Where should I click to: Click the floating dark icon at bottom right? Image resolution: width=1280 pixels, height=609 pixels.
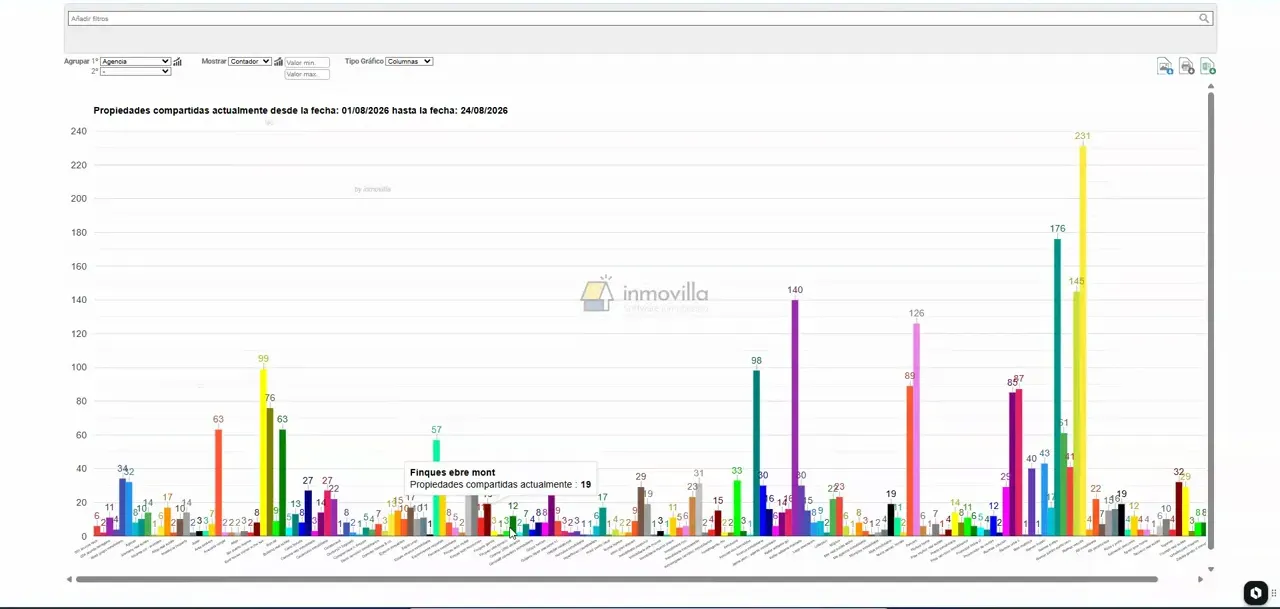1256,593
